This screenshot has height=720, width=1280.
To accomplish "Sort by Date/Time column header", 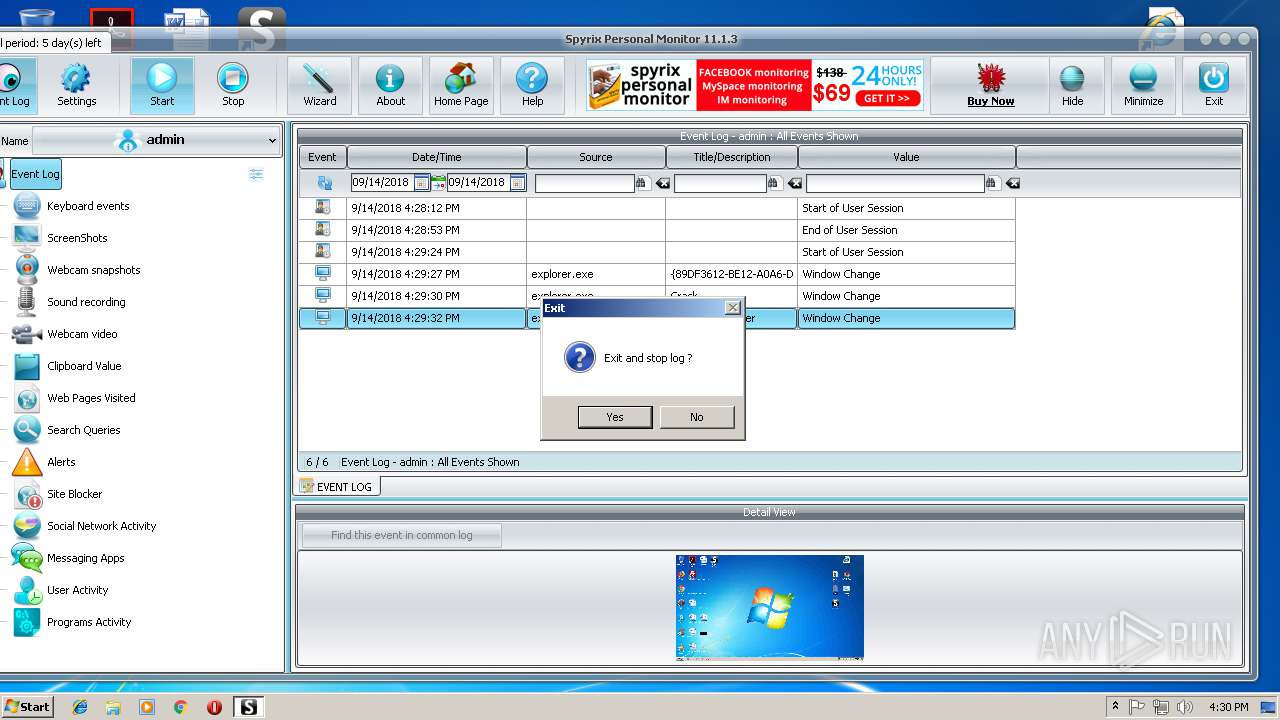I will [x=437, y=157].
